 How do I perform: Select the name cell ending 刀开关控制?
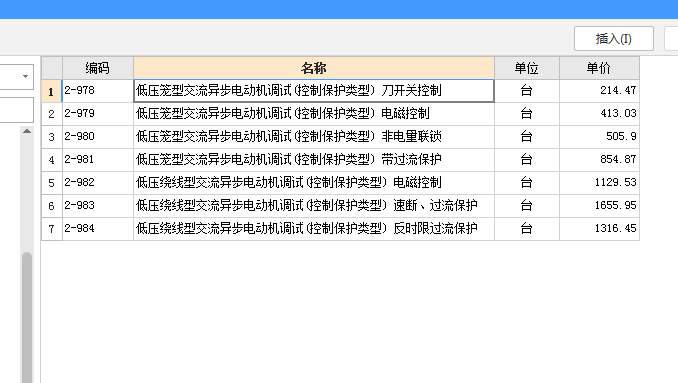tap(314, 91)
